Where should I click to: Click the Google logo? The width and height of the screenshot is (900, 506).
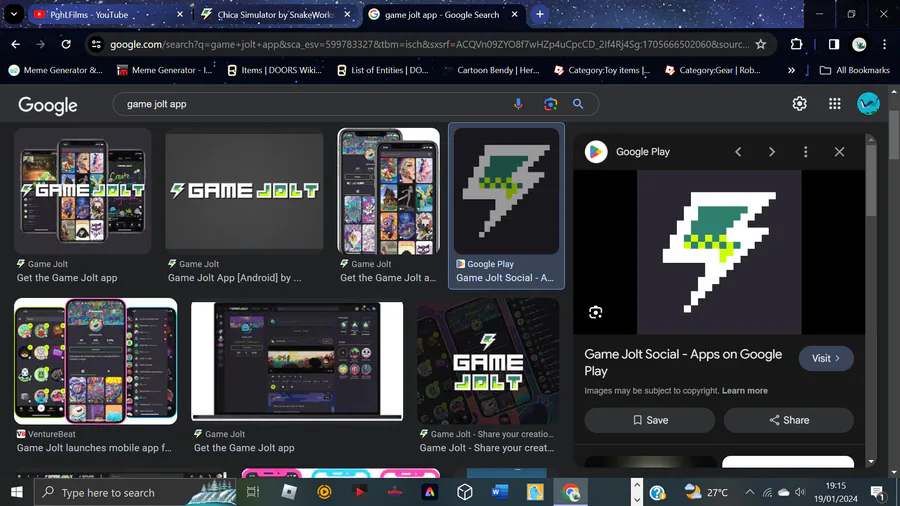click(x=48, y=105)
